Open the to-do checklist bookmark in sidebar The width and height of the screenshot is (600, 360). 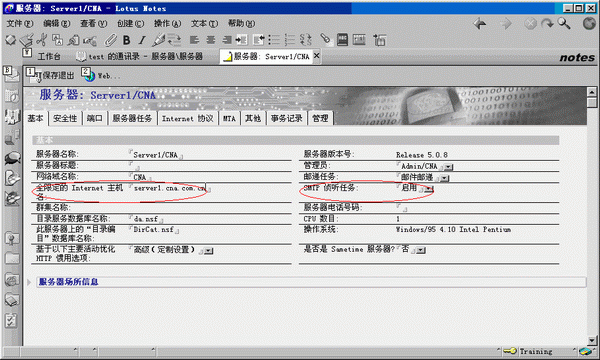coord(11,321)
